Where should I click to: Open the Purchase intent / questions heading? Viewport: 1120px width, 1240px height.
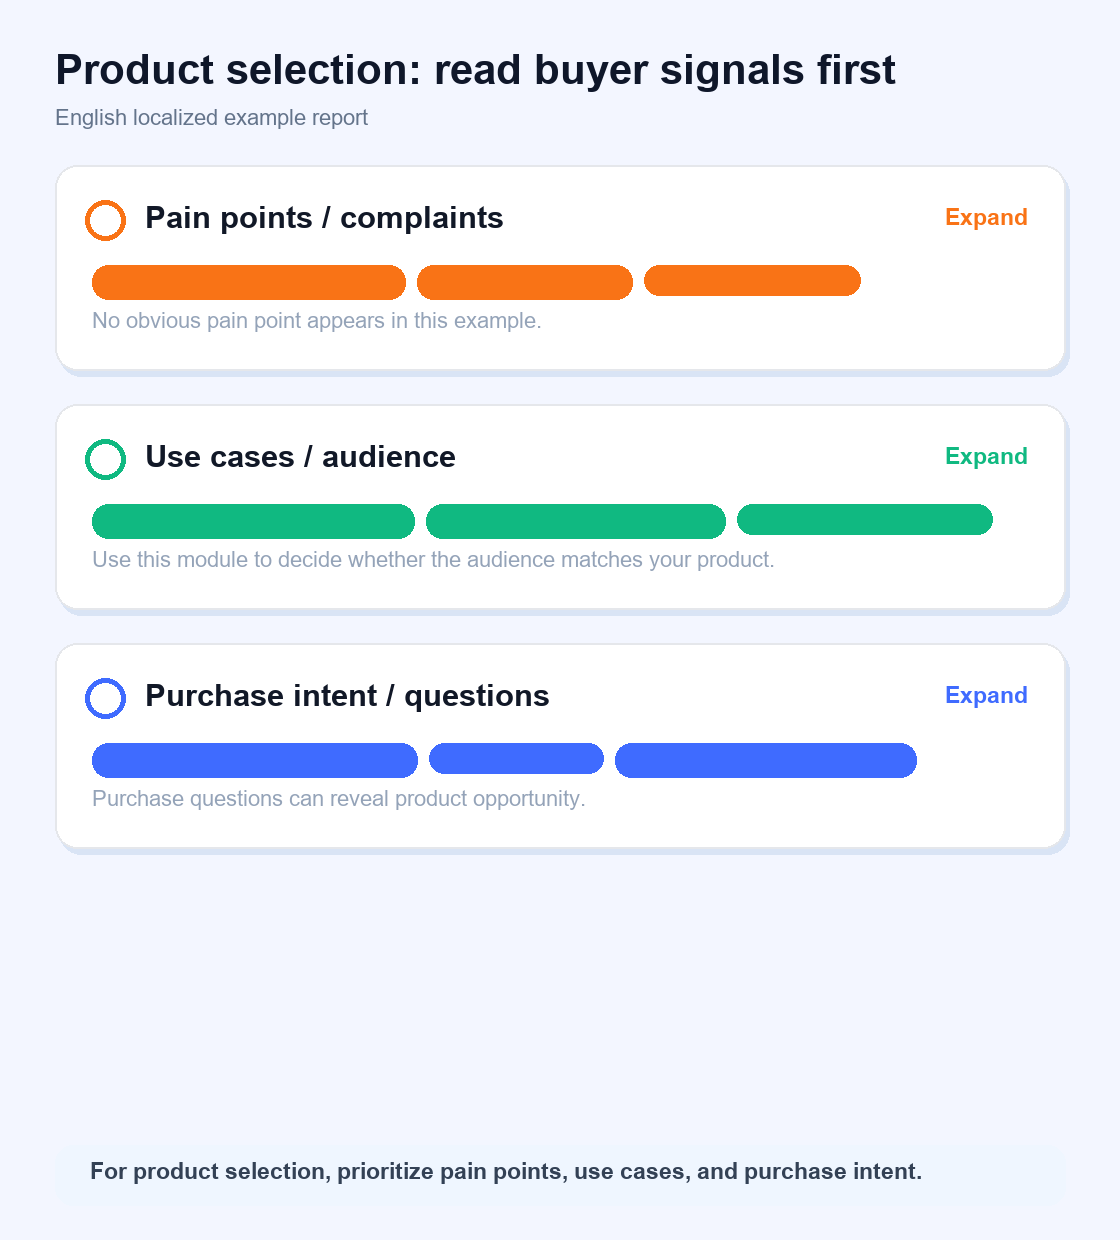pyautogui.click(x=347, y=696)
